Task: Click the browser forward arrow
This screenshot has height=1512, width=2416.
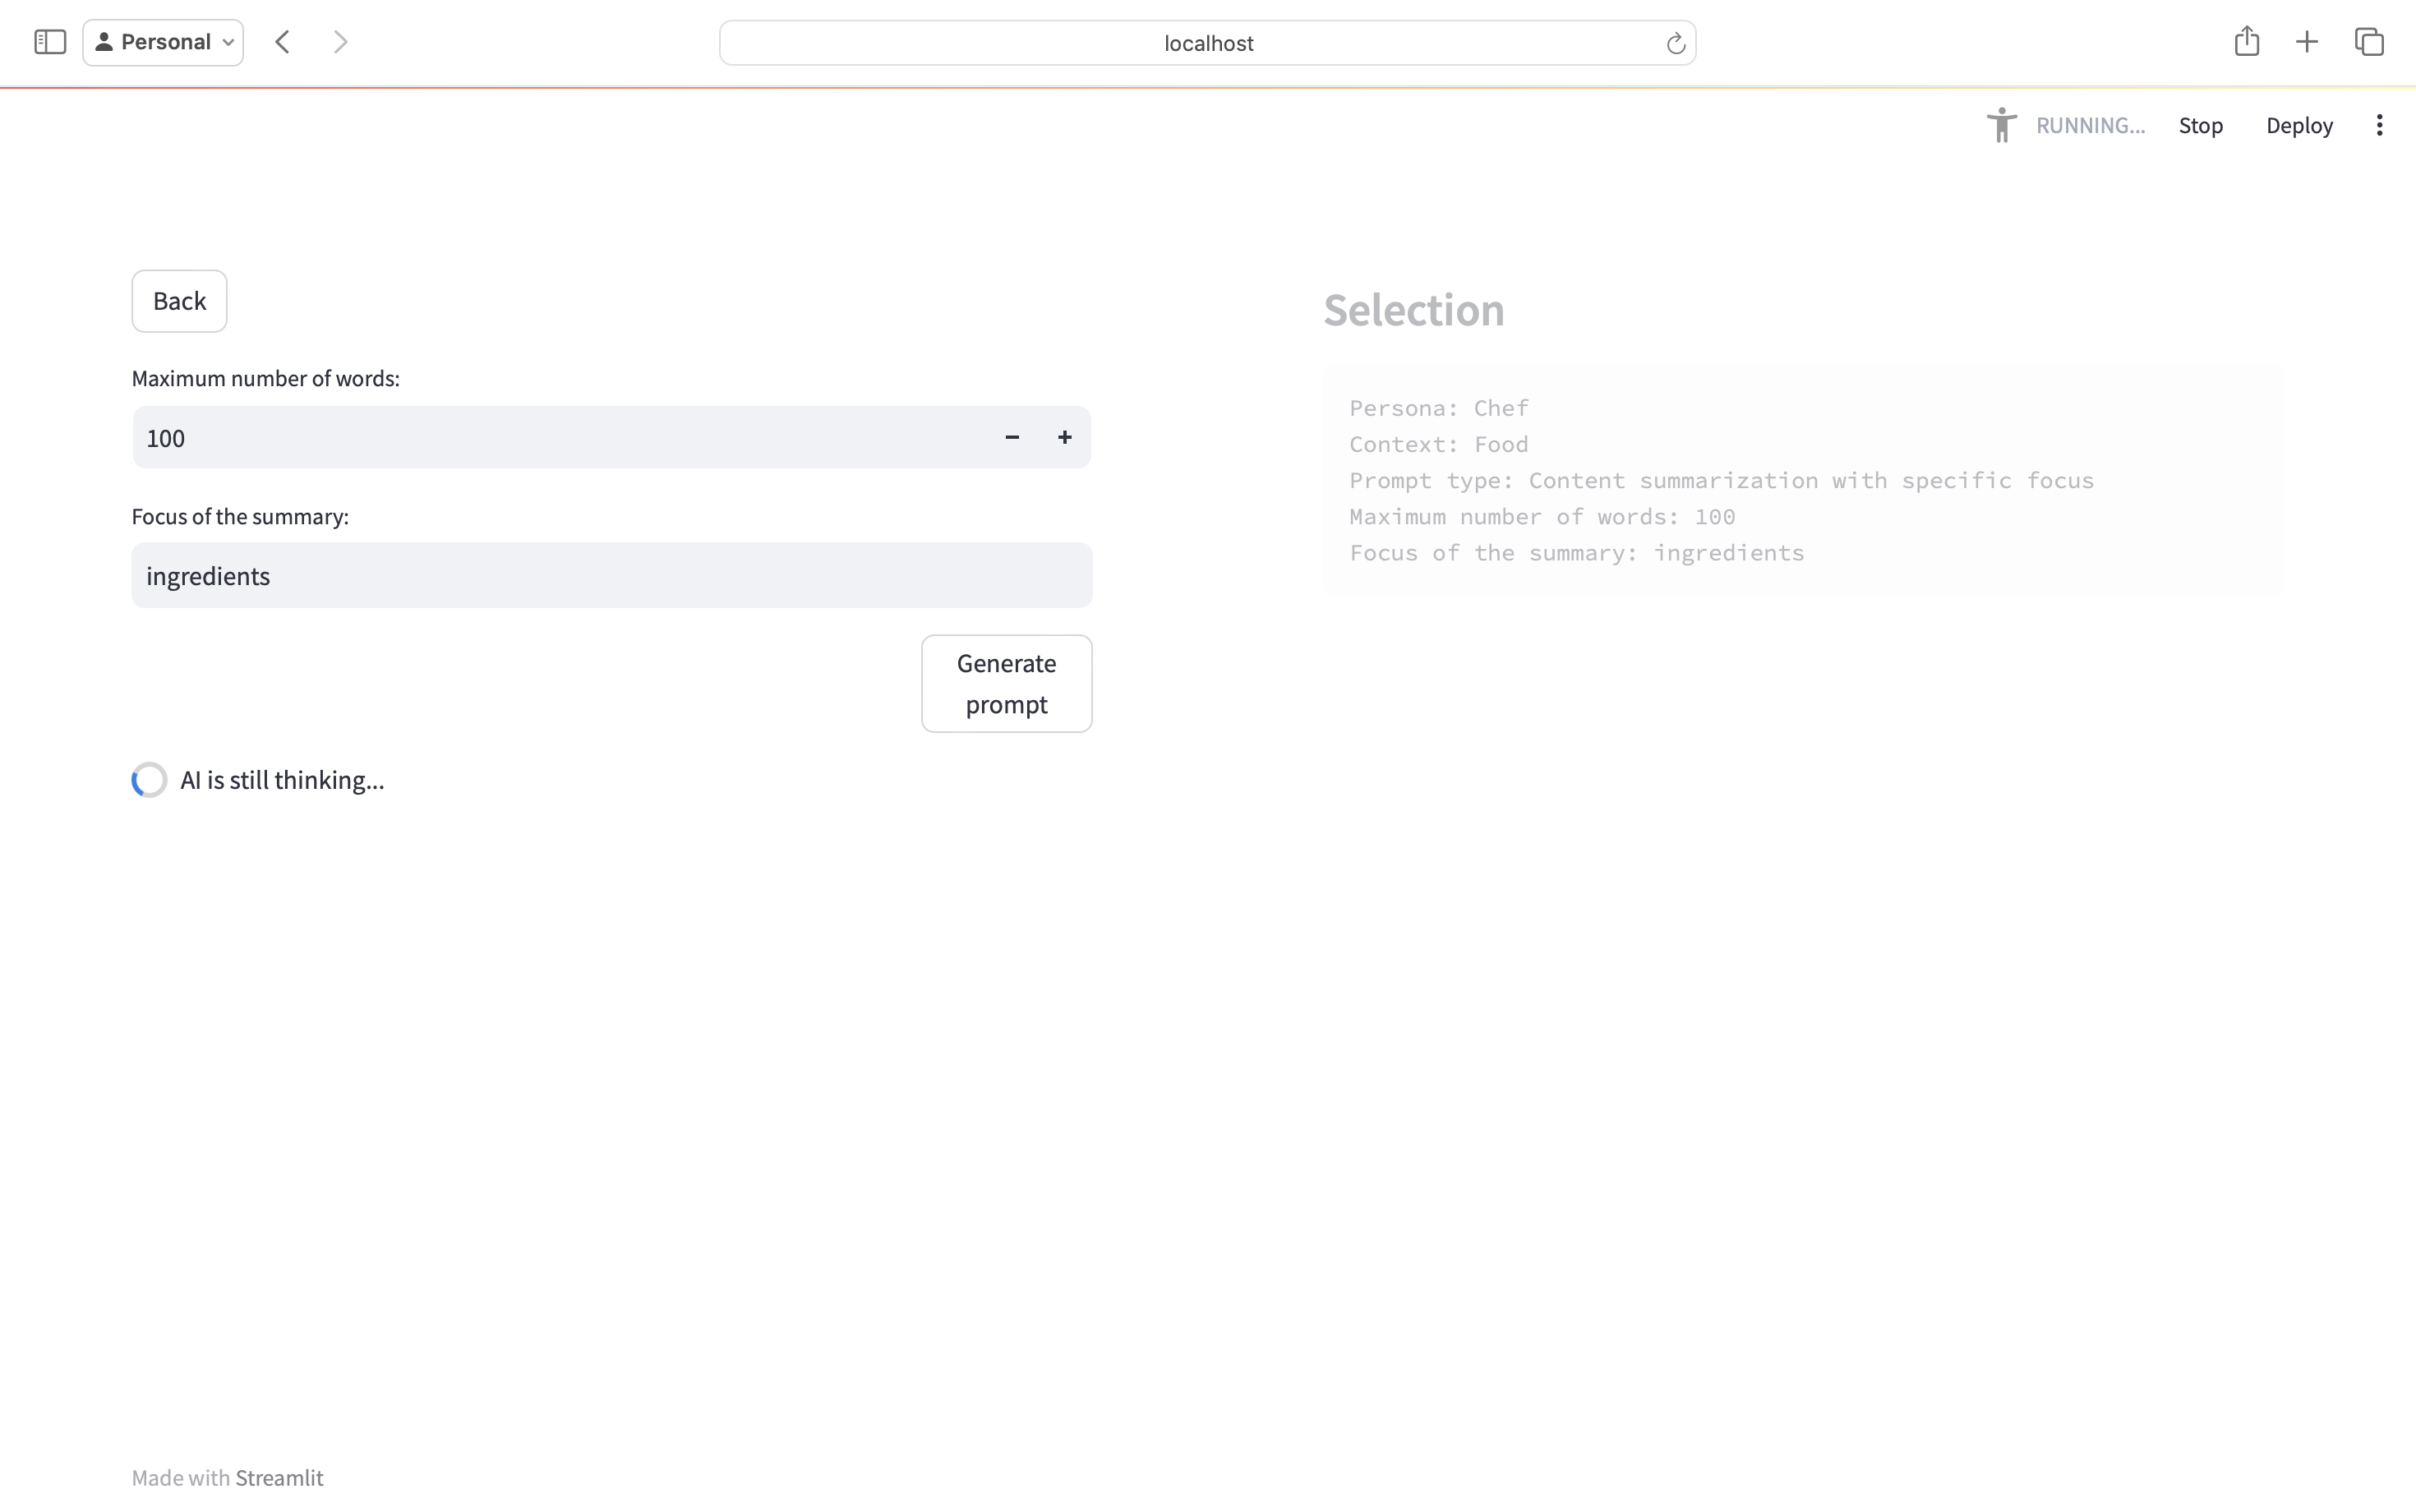Action: coord(340,42)
